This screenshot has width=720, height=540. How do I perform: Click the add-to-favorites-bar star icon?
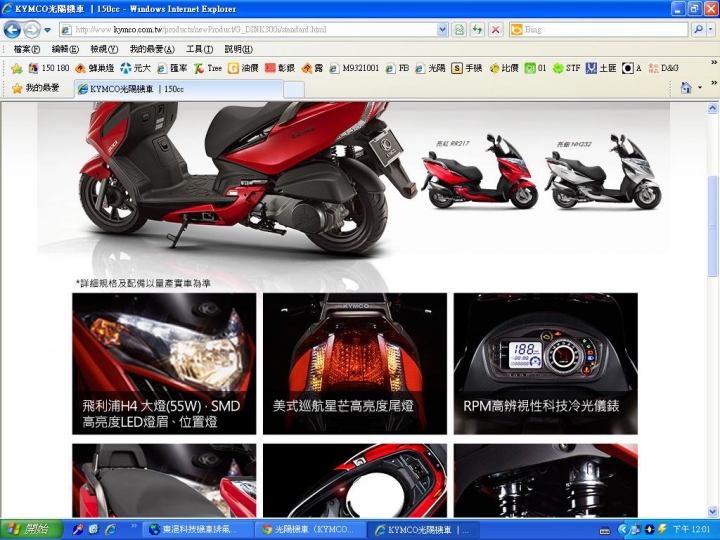click(17, 68)
